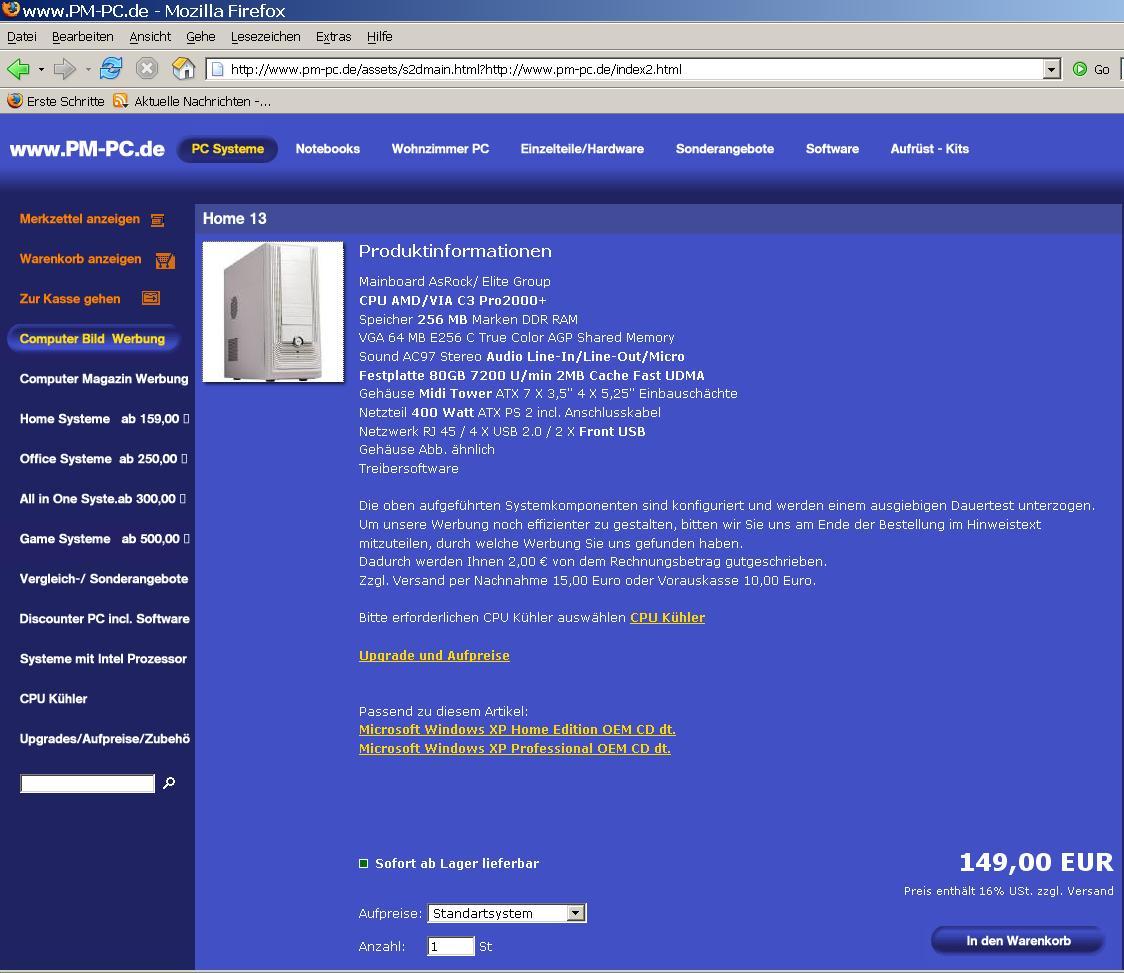Open the Datei menu
The width and height of the screenshot is (1124, 973).
(22, 37)
